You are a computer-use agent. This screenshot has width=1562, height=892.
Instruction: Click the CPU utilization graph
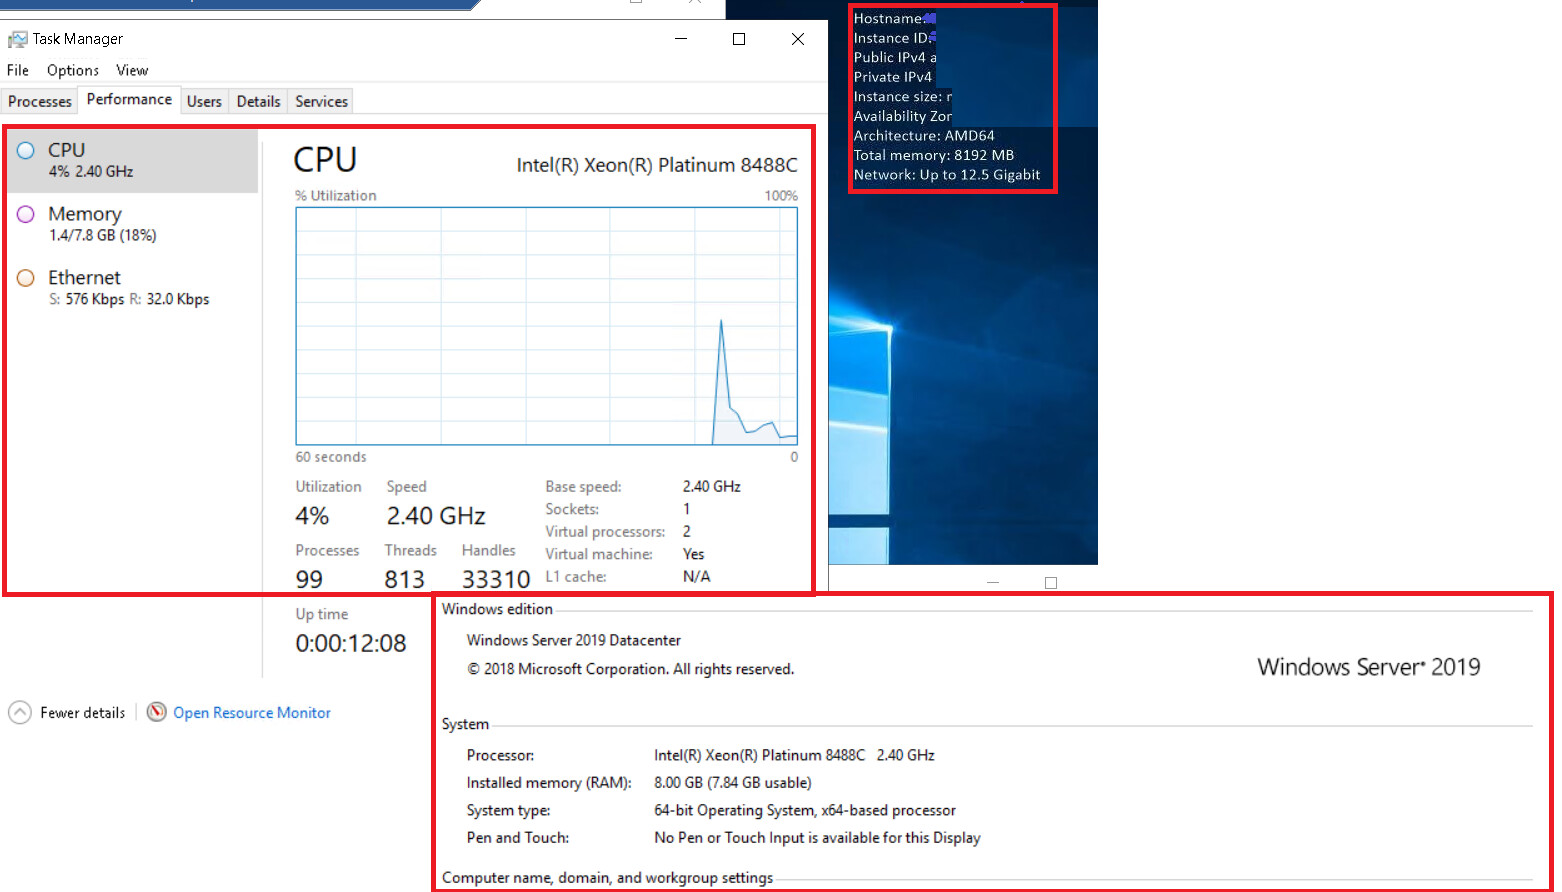coord(546,326)
